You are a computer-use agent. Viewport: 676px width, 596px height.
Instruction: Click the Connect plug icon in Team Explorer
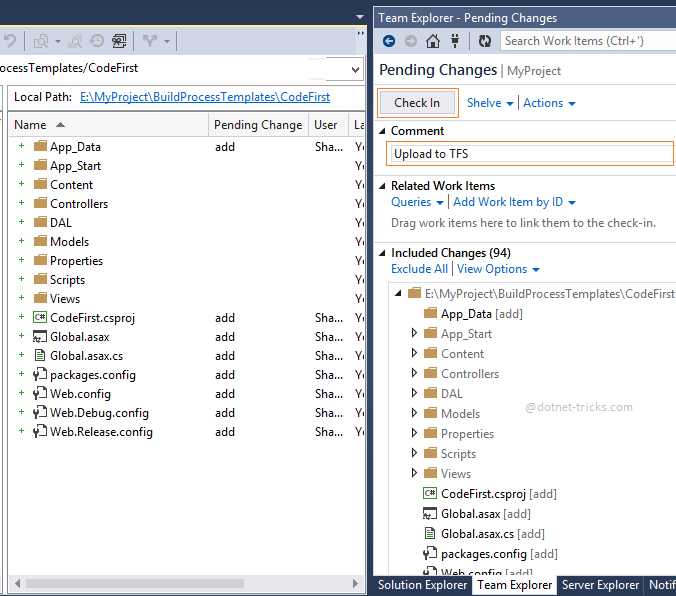pyautogui.click(x=455, y=41)
